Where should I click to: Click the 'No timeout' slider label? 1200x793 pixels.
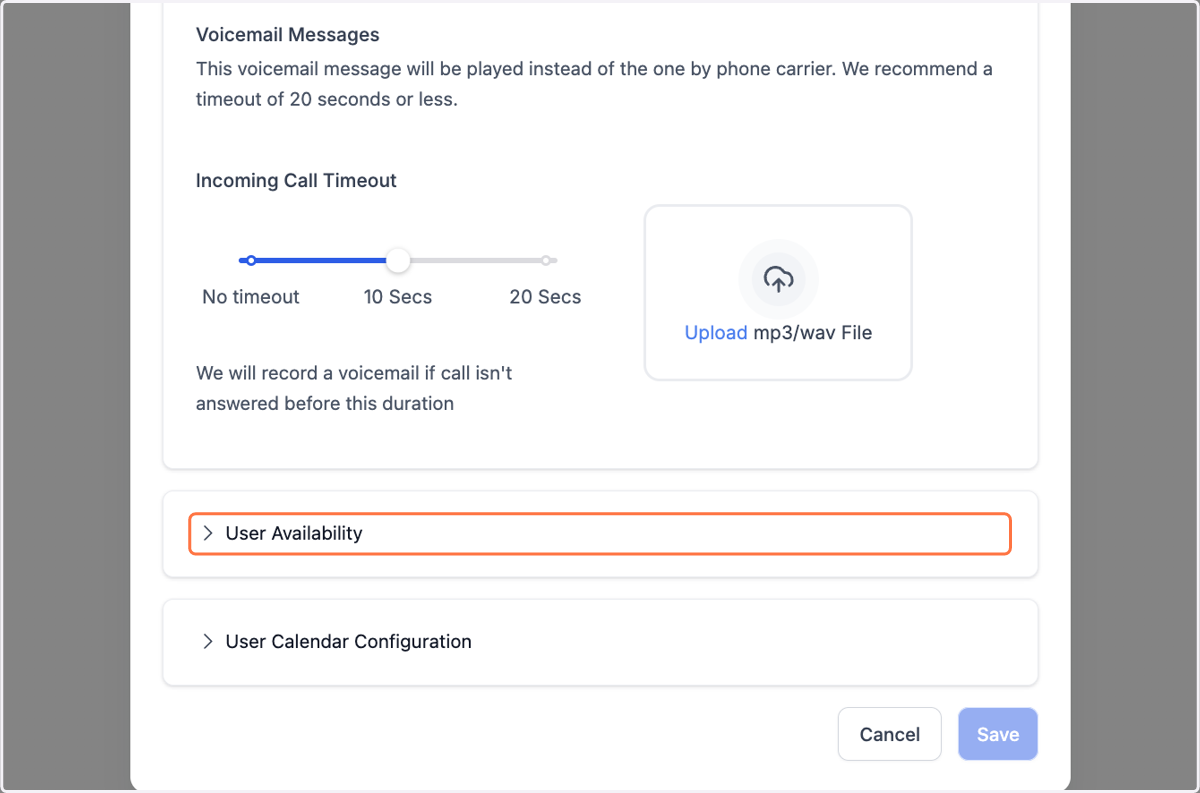click(251, 297)
